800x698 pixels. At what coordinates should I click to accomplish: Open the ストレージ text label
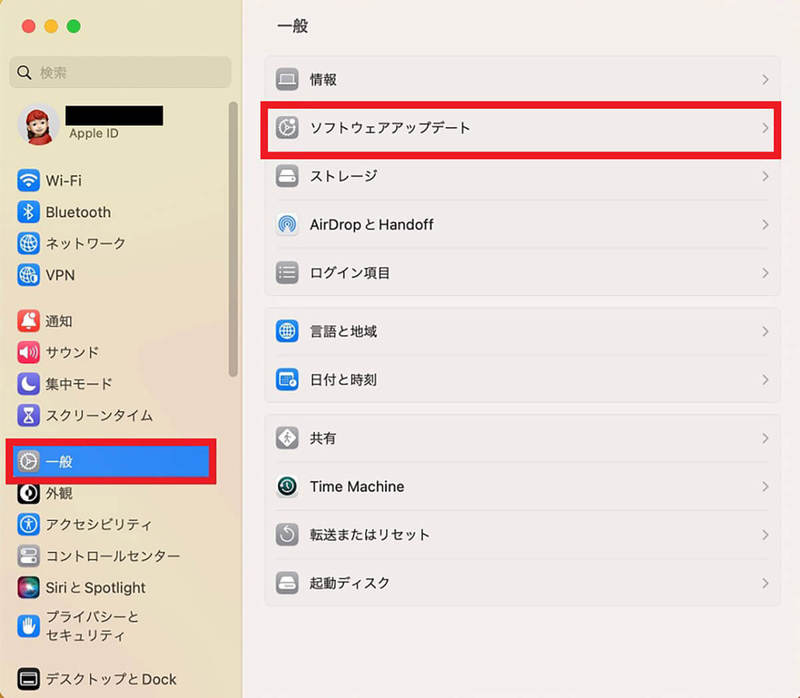344,176
